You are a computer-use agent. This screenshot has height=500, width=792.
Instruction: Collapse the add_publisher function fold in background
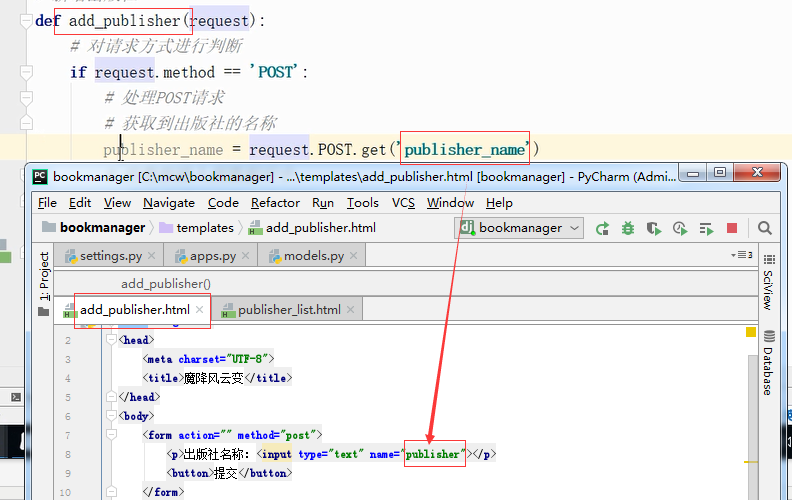(x=26, y=21)
